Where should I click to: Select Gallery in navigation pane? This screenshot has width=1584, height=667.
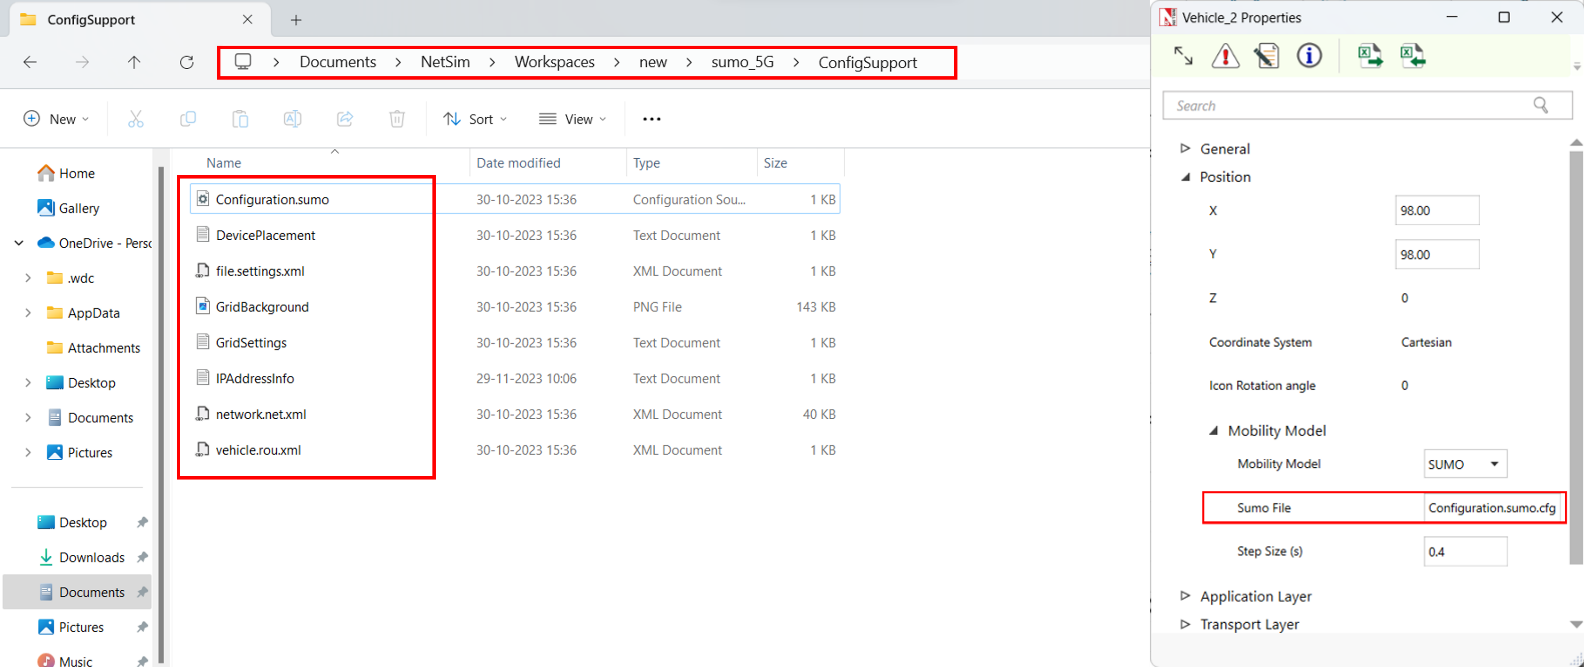[x=78, y=208]
